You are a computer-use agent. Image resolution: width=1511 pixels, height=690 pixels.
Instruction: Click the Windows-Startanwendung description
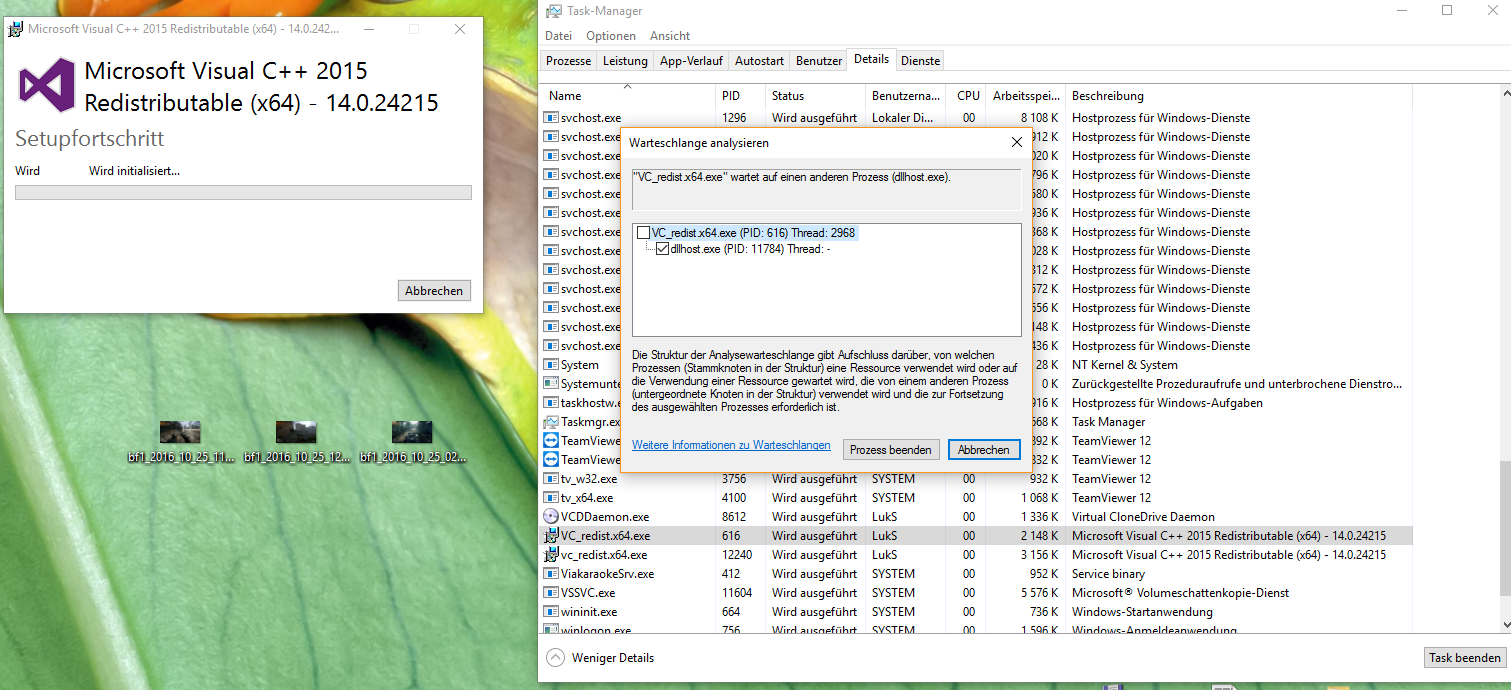[x=1142, y=612]
